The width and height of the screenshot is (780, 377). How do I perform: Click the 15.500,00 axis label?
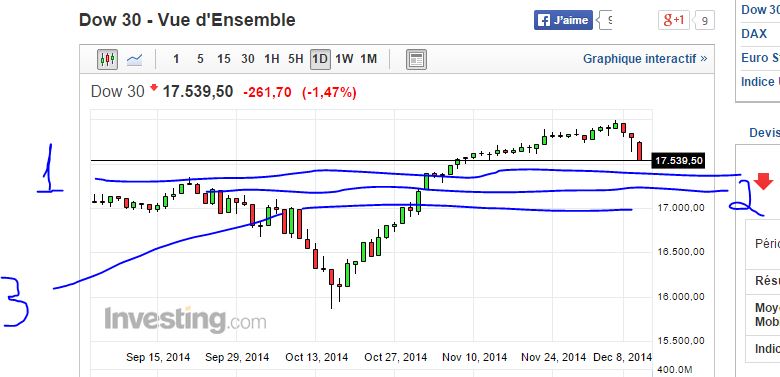[x=681, y=341]
